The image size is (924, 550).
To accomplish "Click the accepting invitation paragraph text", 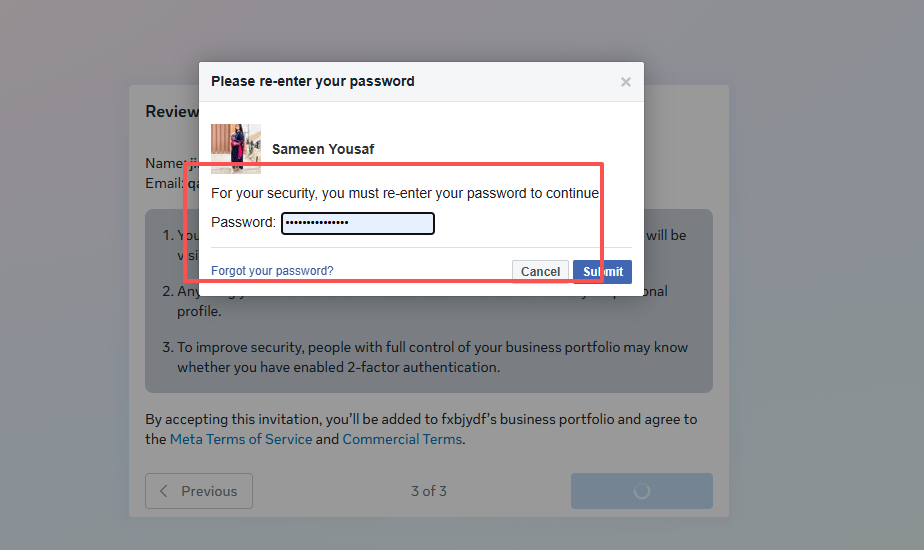I will point(420,420).
